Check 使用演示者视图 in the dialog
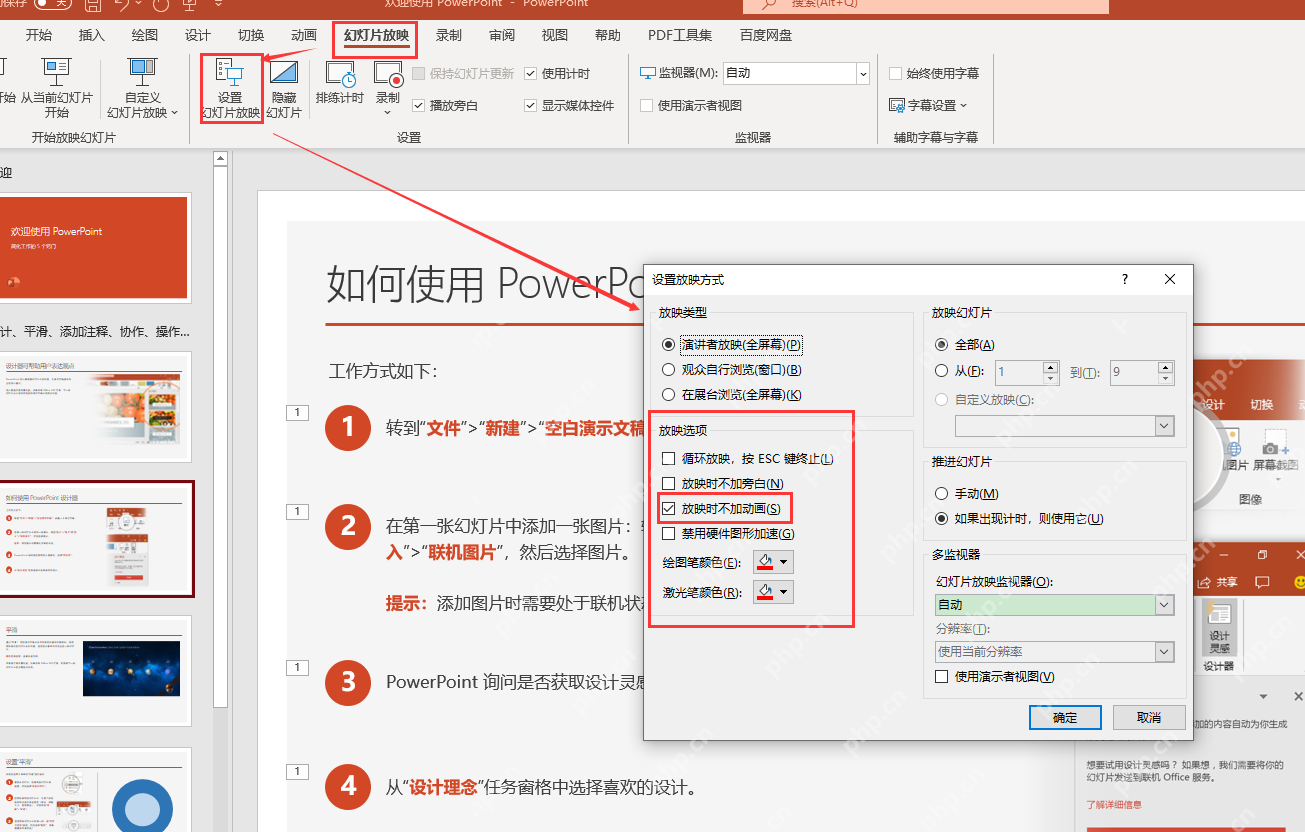This screenshot has width=1305, height=832. point(941,677)
